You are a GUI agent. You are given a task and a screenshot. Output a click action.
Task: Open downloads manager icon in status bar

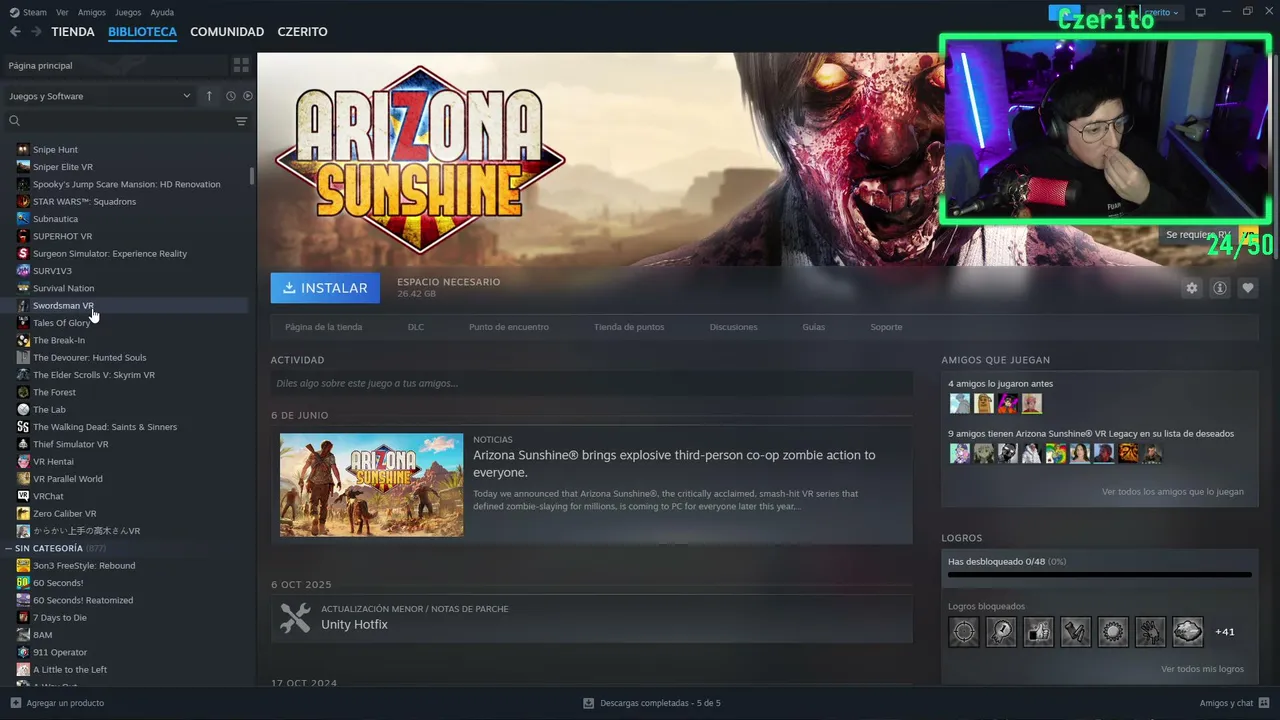tap(588, 703)
